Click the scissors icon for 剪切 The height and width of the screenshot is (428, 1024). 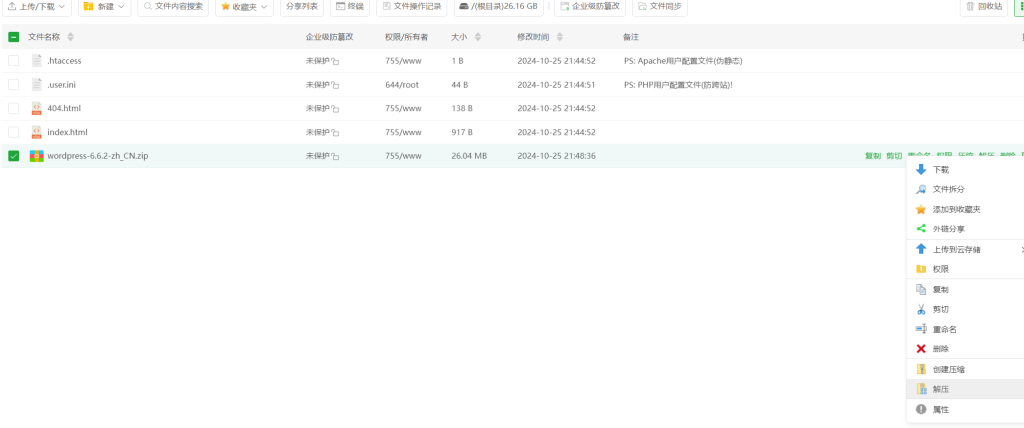tap(921, 309)
